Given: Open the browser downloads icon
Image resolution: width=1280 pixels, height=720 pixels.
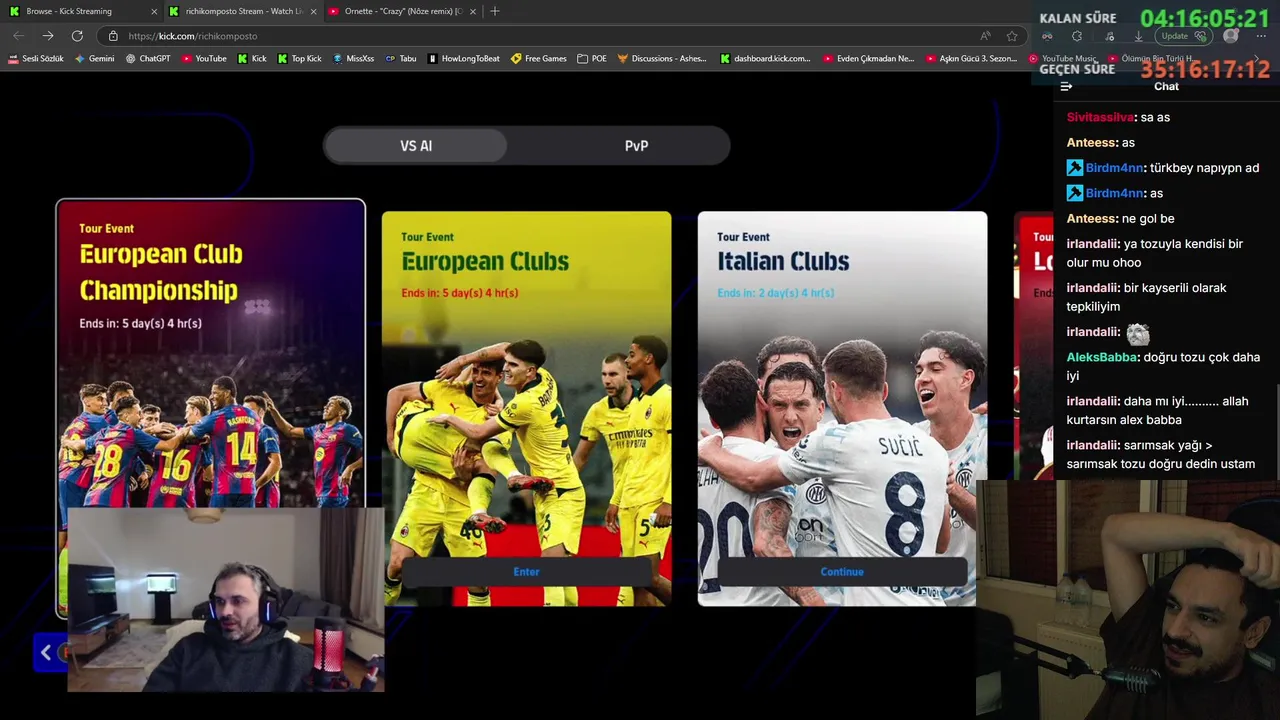Looking at the screenshot, I should pyautogui.click(x=1138, y=36).
